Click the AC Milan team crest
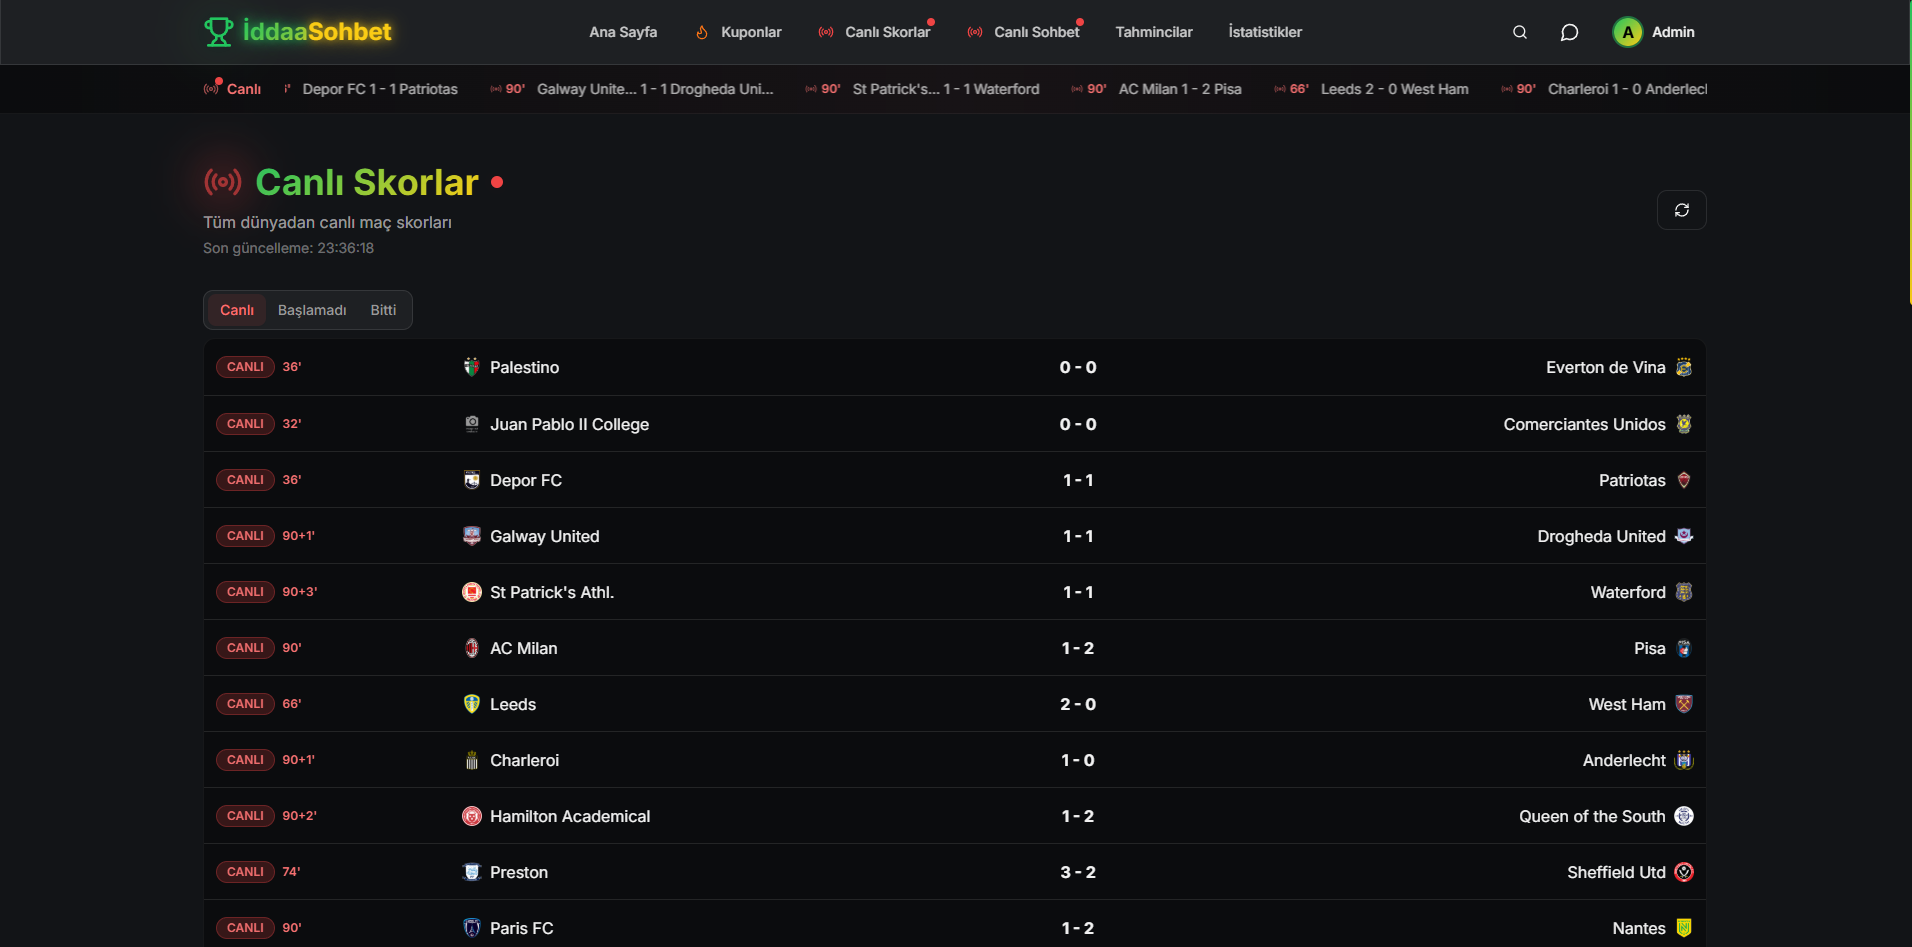Screen dimensions: 1912x947 tap(472, 648)
